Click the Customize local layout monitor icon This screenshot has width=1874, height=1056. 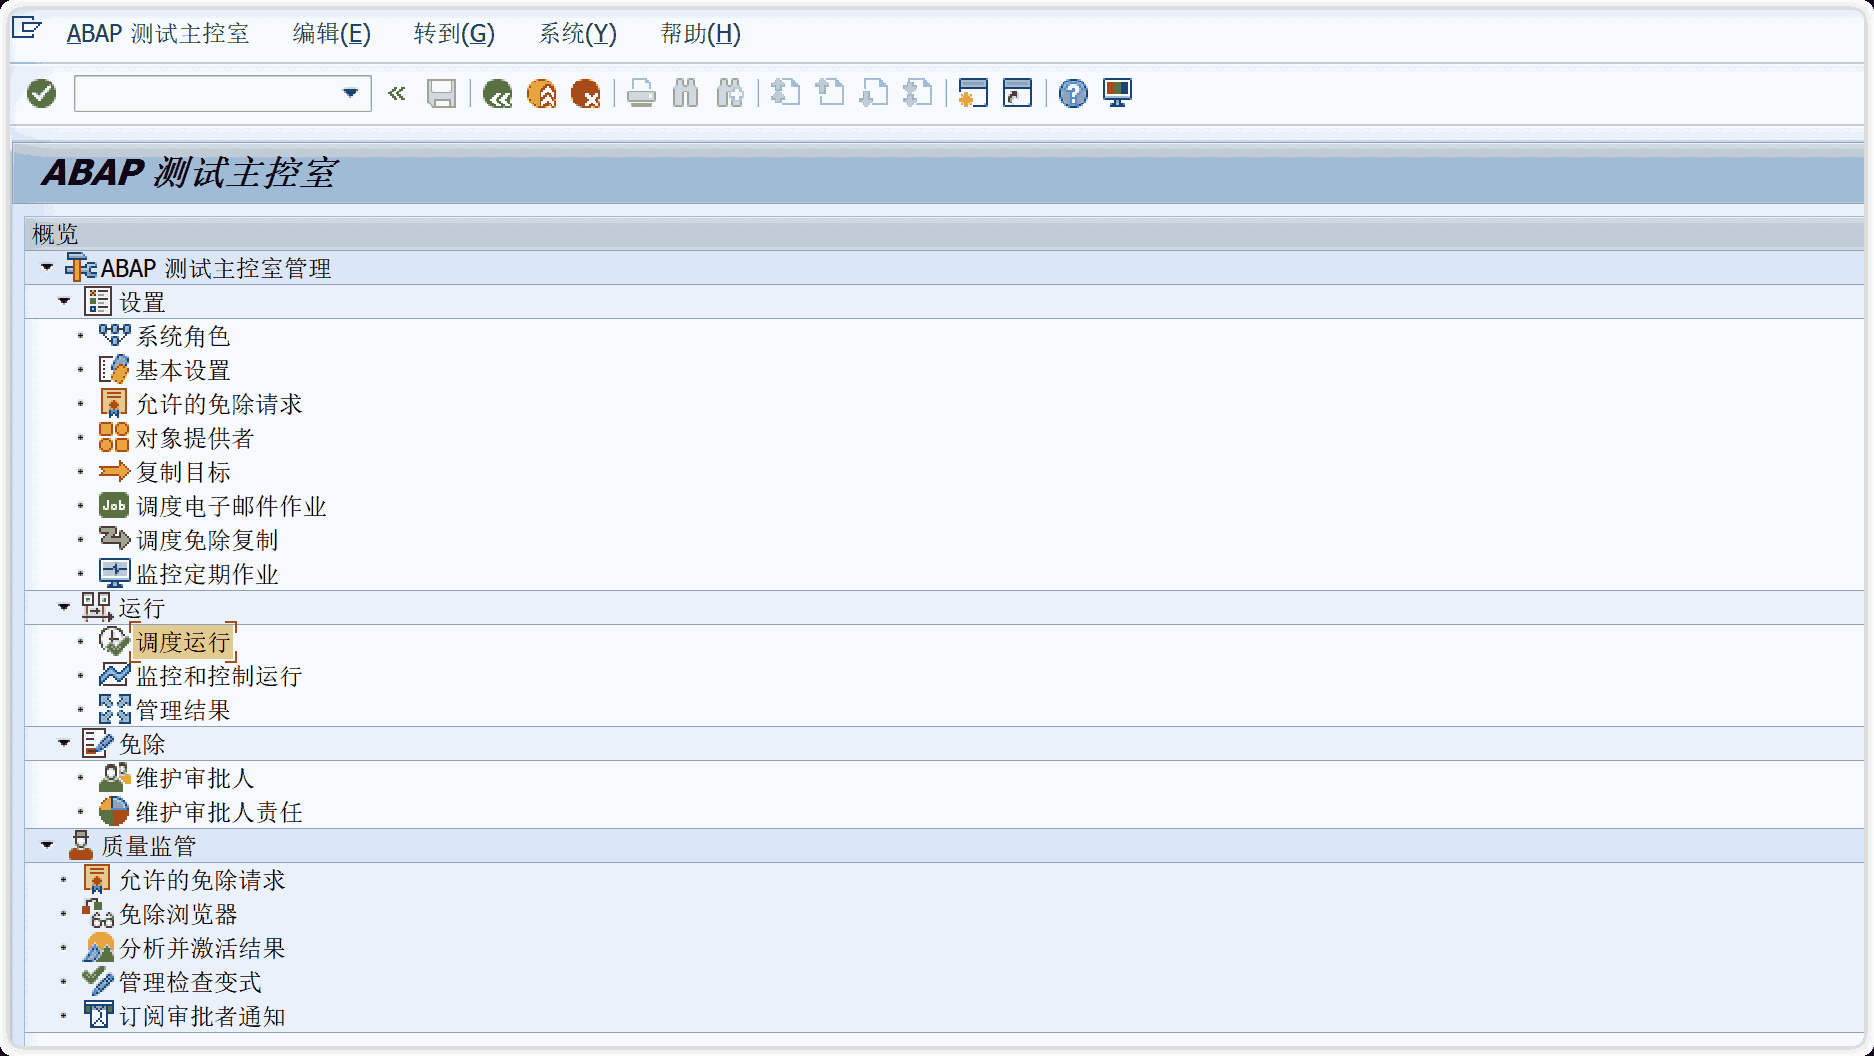coord(1117,94)
